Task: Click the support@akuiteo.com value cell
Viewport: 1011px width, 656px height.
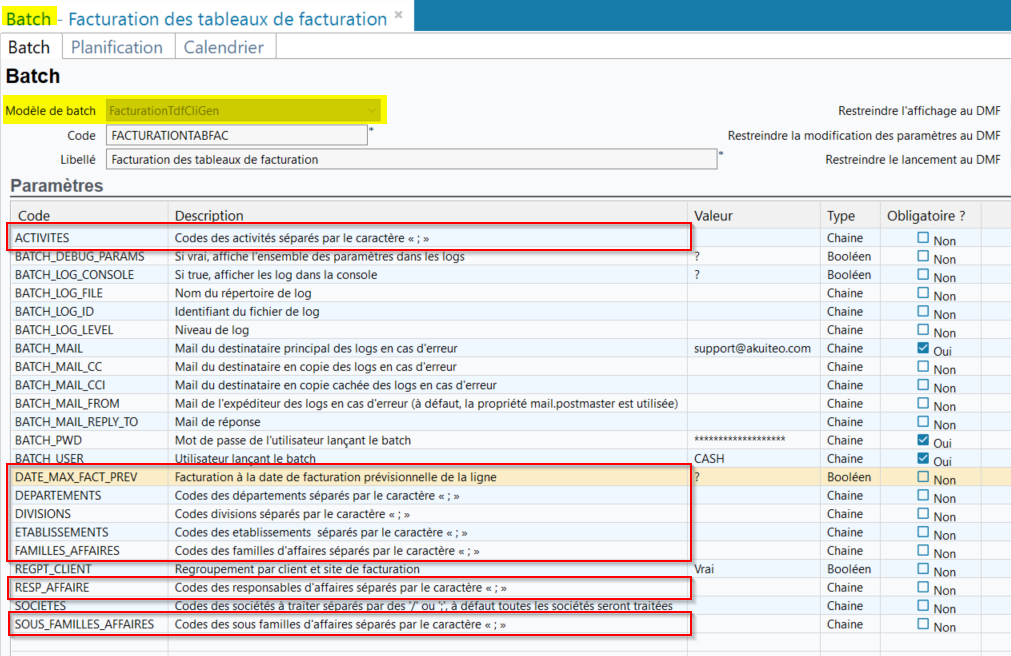Action: (754, 348)
